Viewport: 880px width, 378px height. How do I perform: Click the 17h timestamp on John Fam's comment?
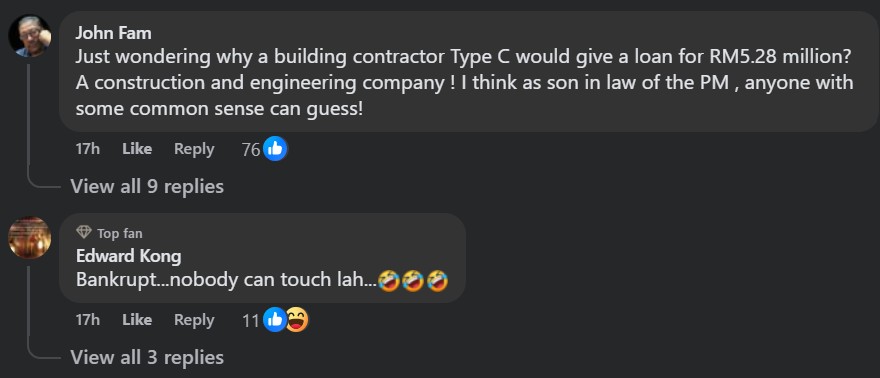[x=88, y=149]
